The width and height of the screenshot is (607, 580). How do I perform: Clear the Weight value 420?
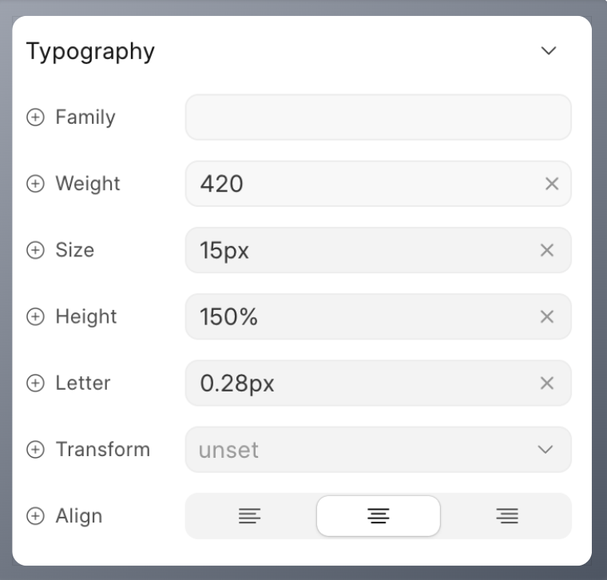(552, 184)
